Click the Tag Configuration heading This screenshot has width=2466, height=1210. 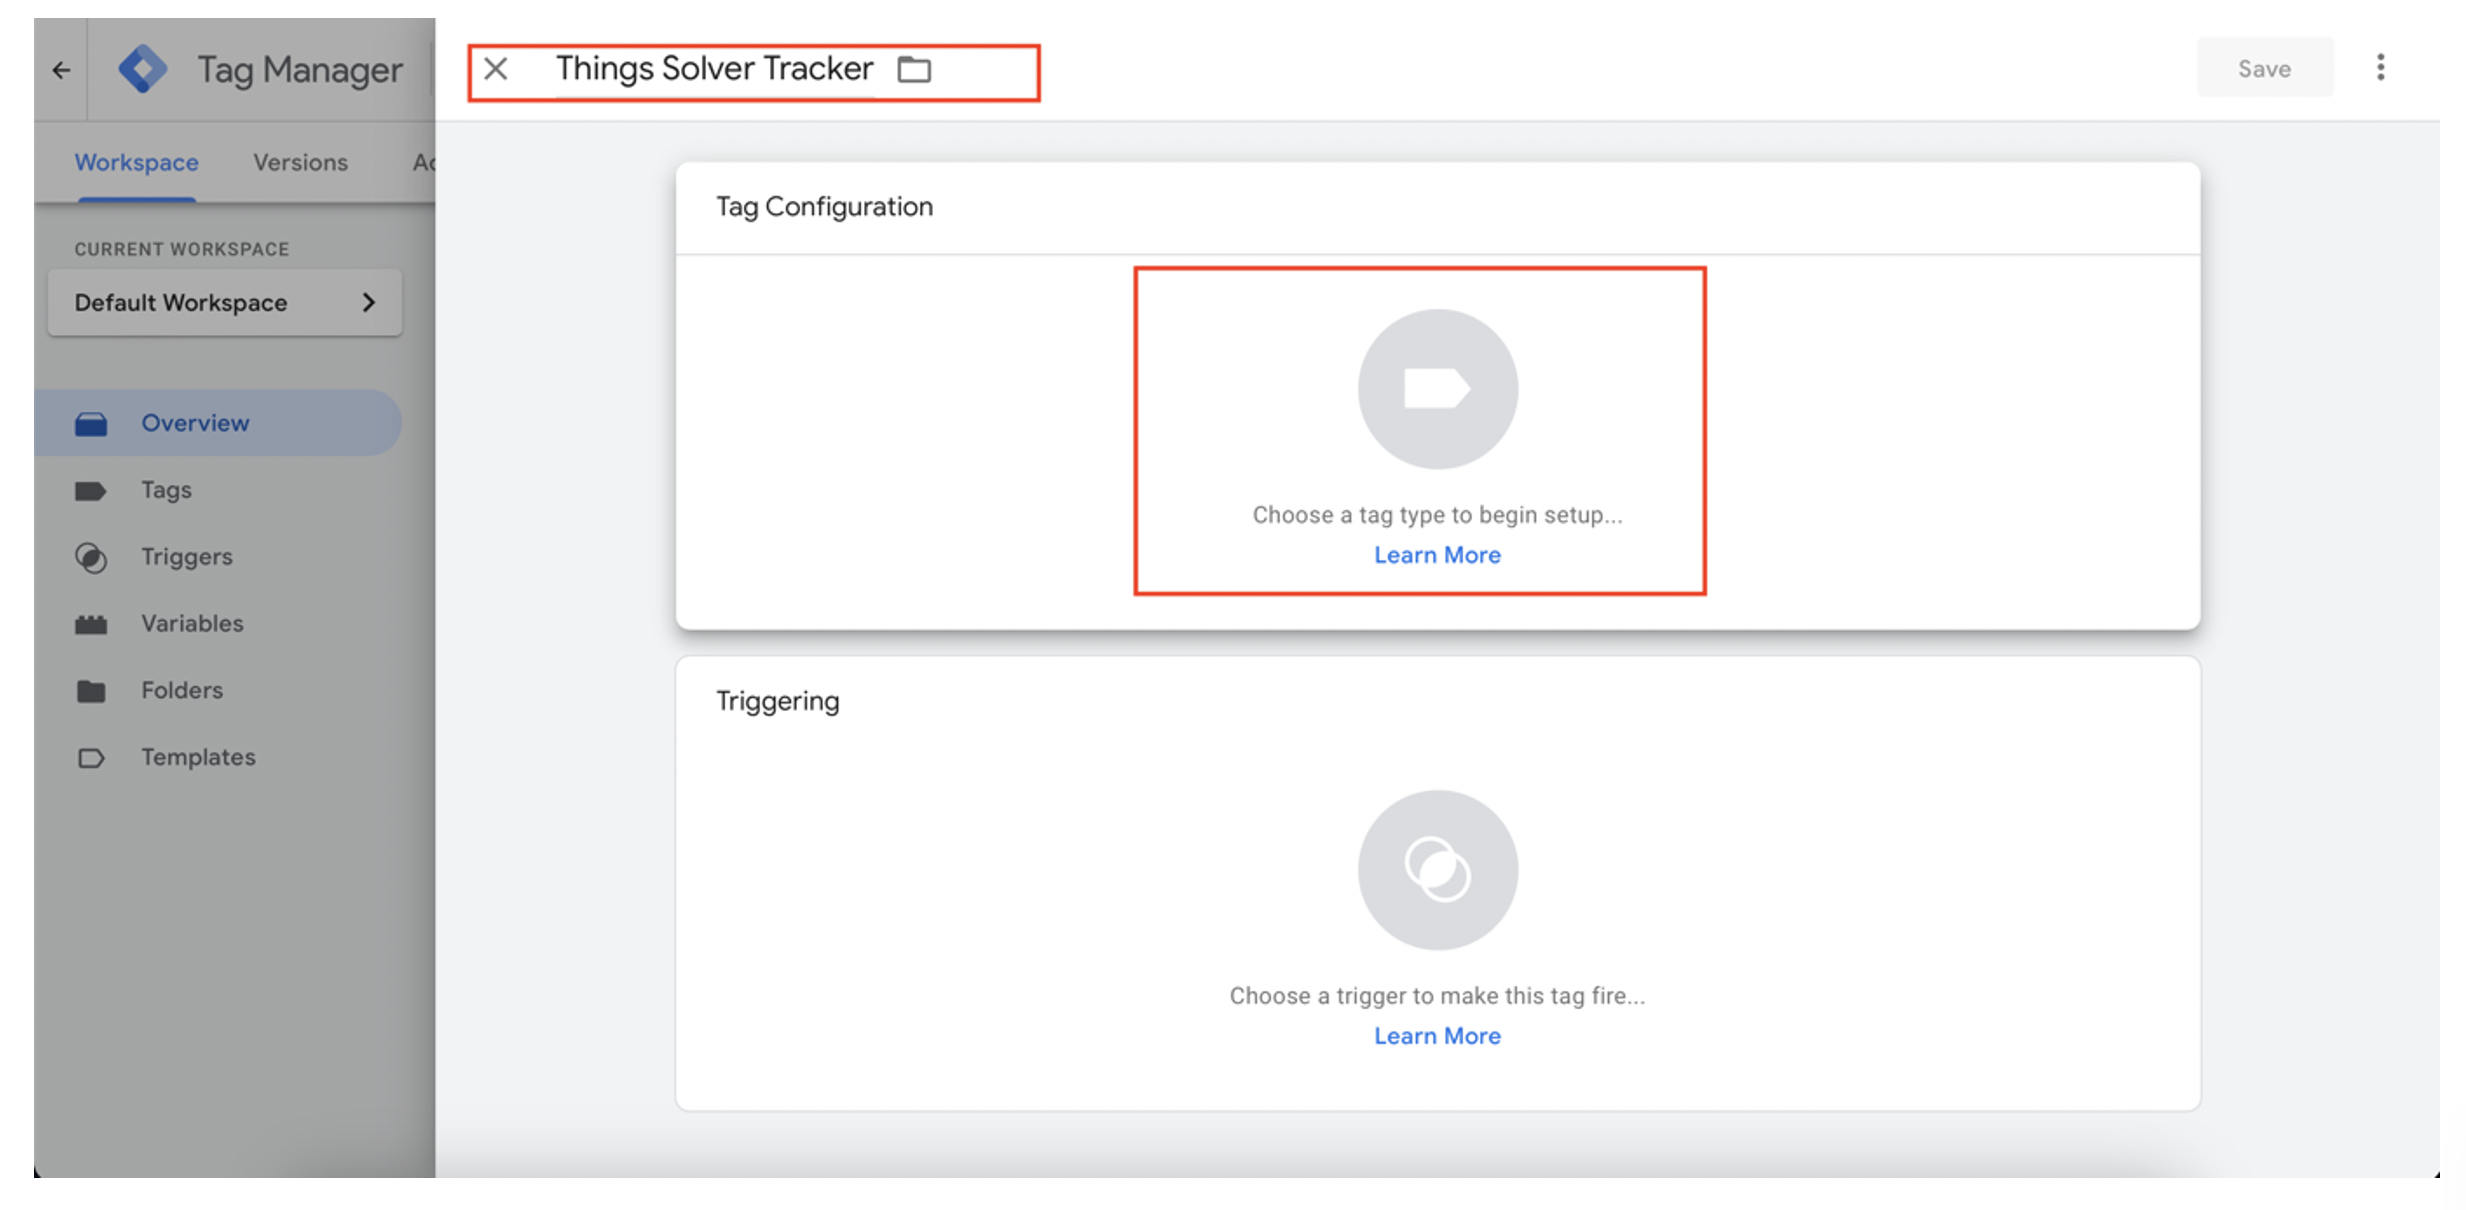tap(824, 207)
